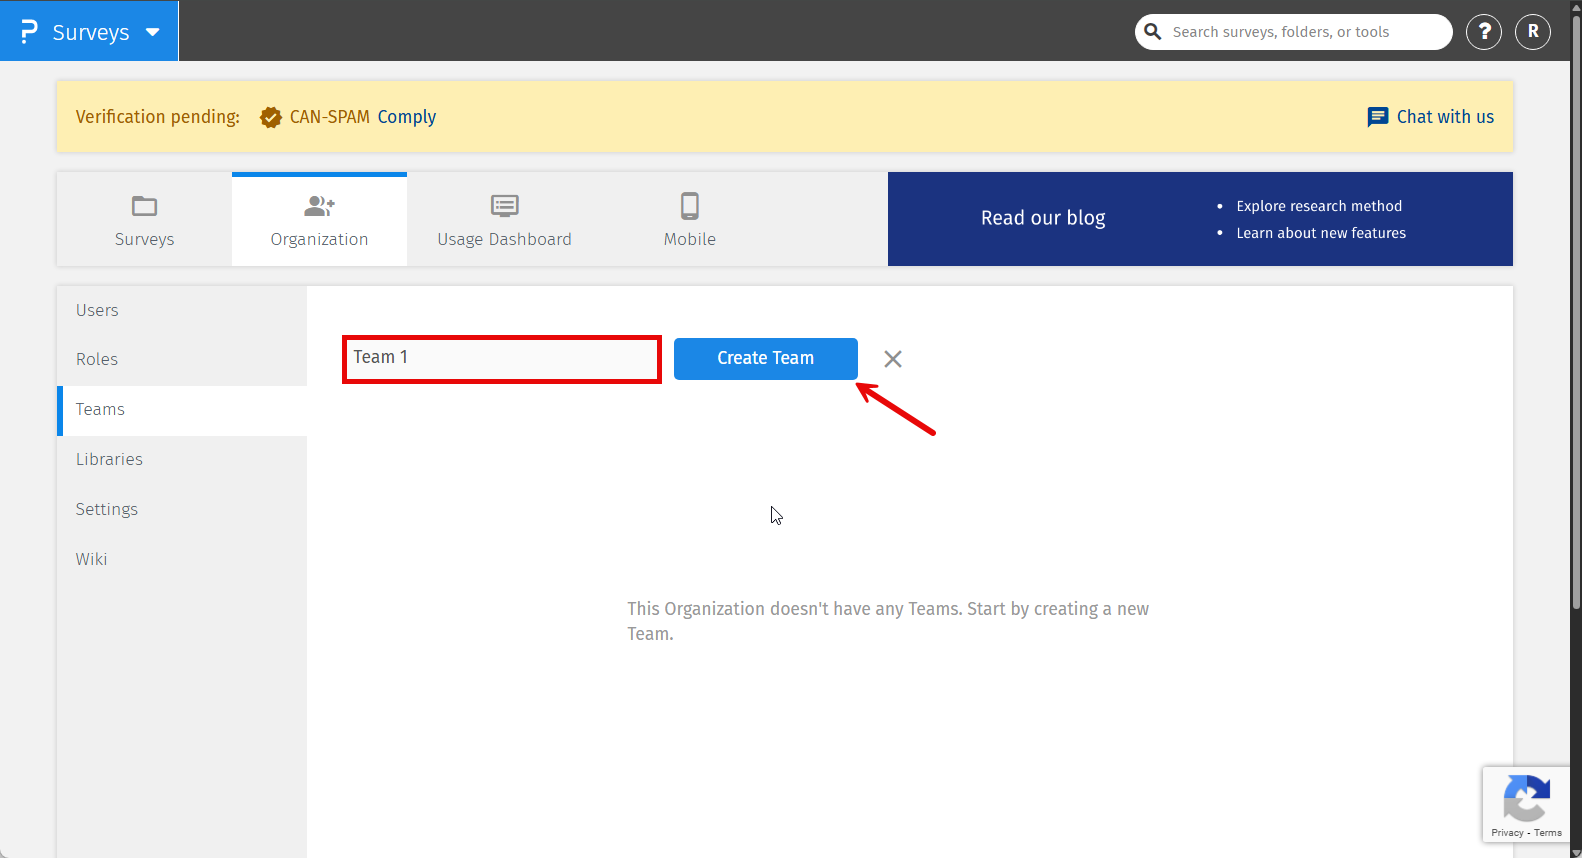Click the reCAPTCHA badge logo
The height and width of the screenshot is (858, 1582).
click(1526, 800)
